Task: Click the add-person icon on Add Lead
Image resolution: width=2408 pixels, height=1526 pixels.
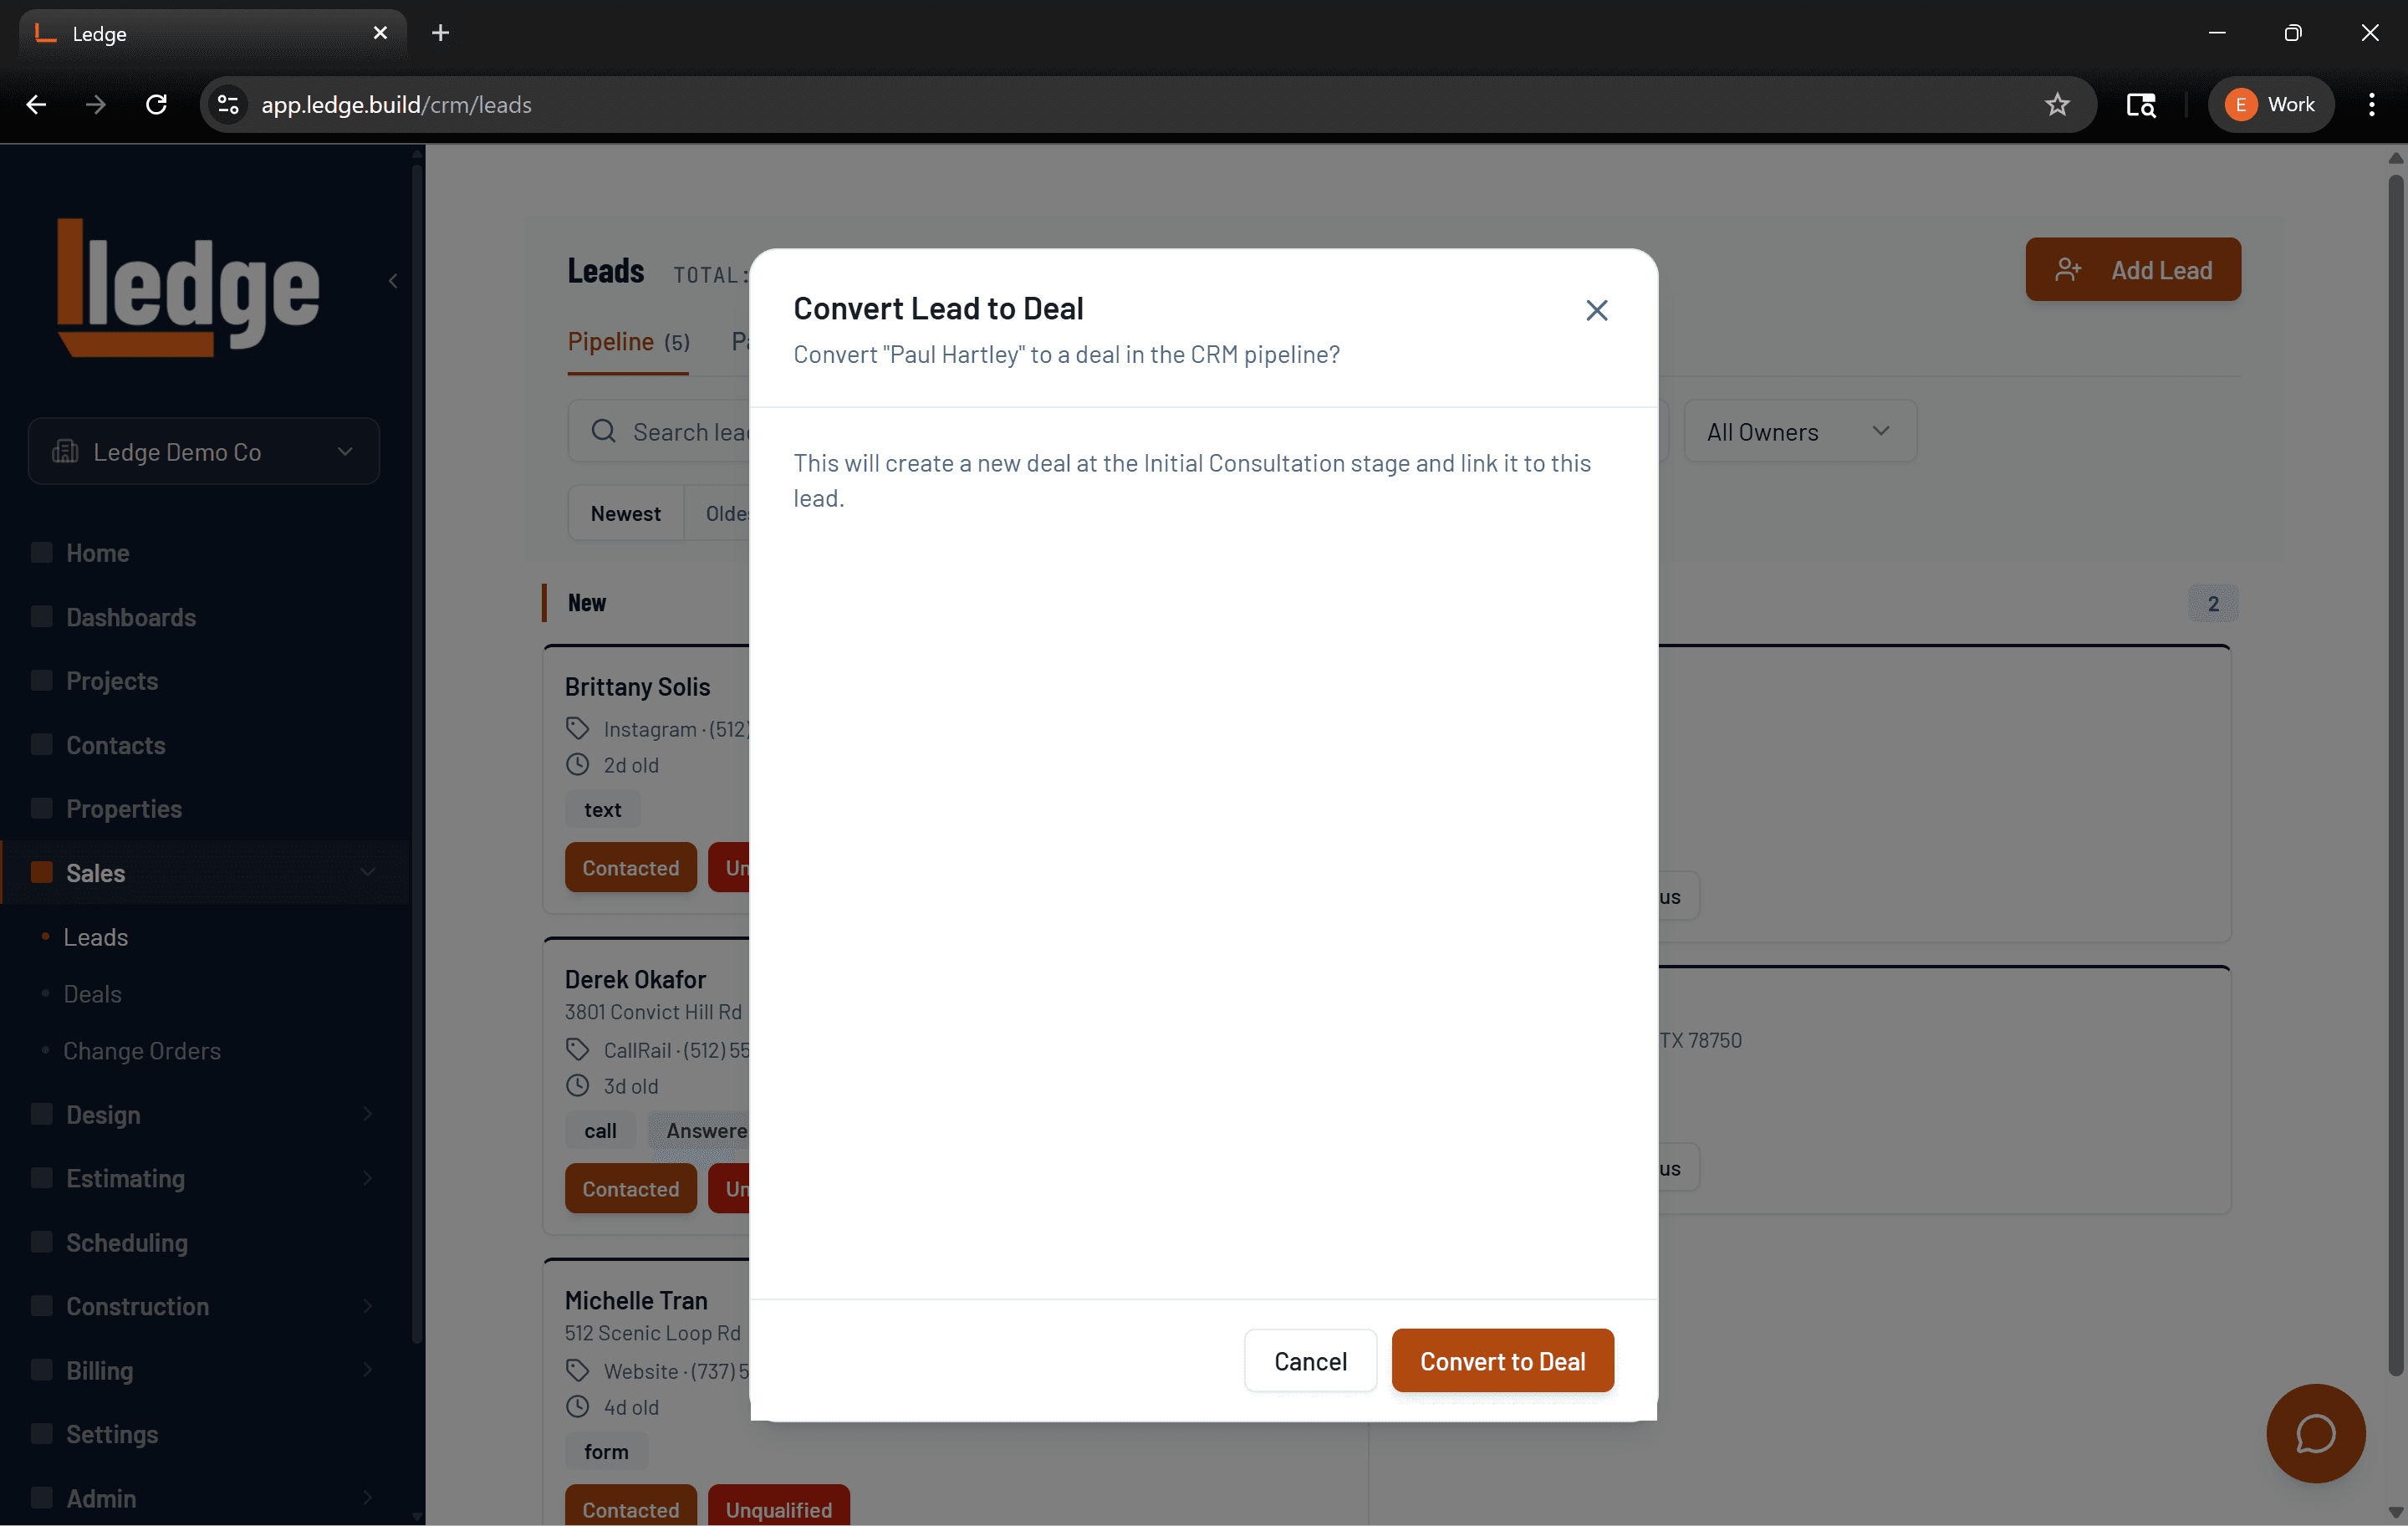Action: coord(2068,269)
